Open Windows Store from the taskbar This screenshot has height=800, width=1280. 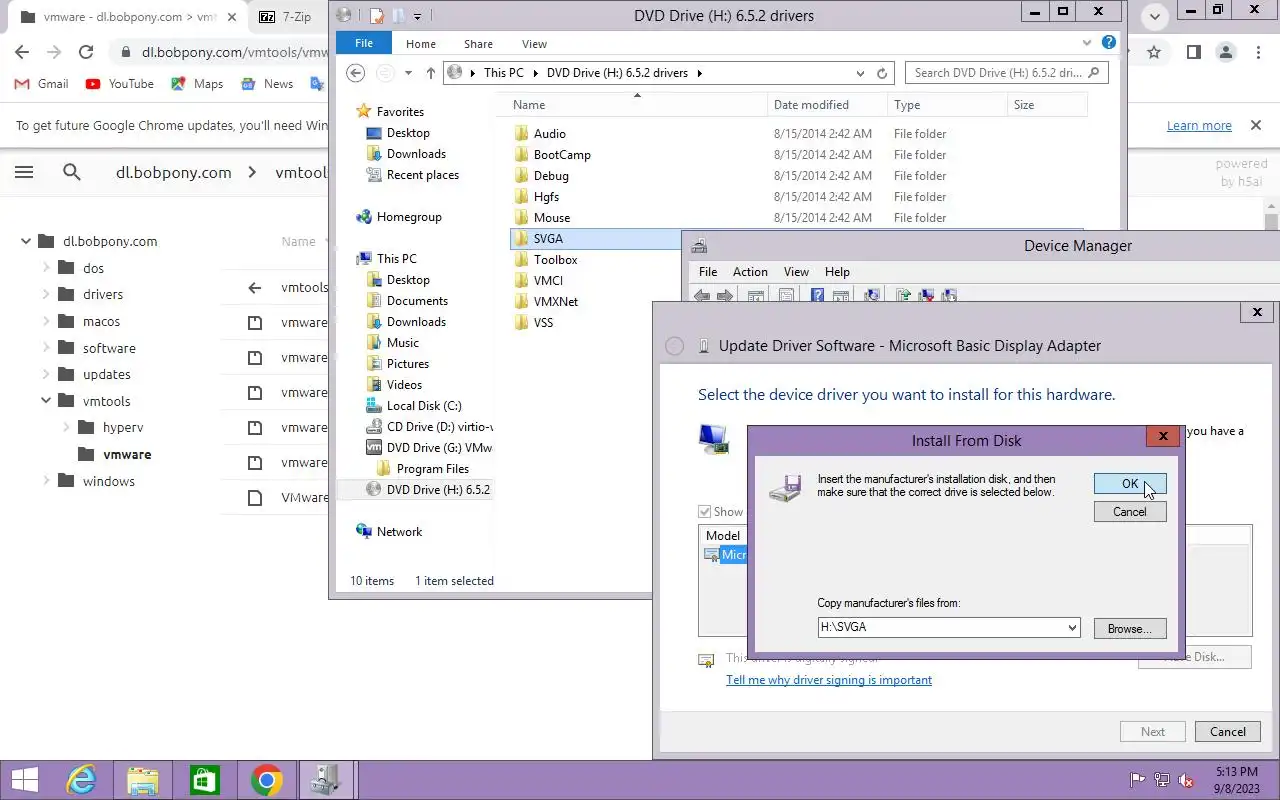click(205, 780)
